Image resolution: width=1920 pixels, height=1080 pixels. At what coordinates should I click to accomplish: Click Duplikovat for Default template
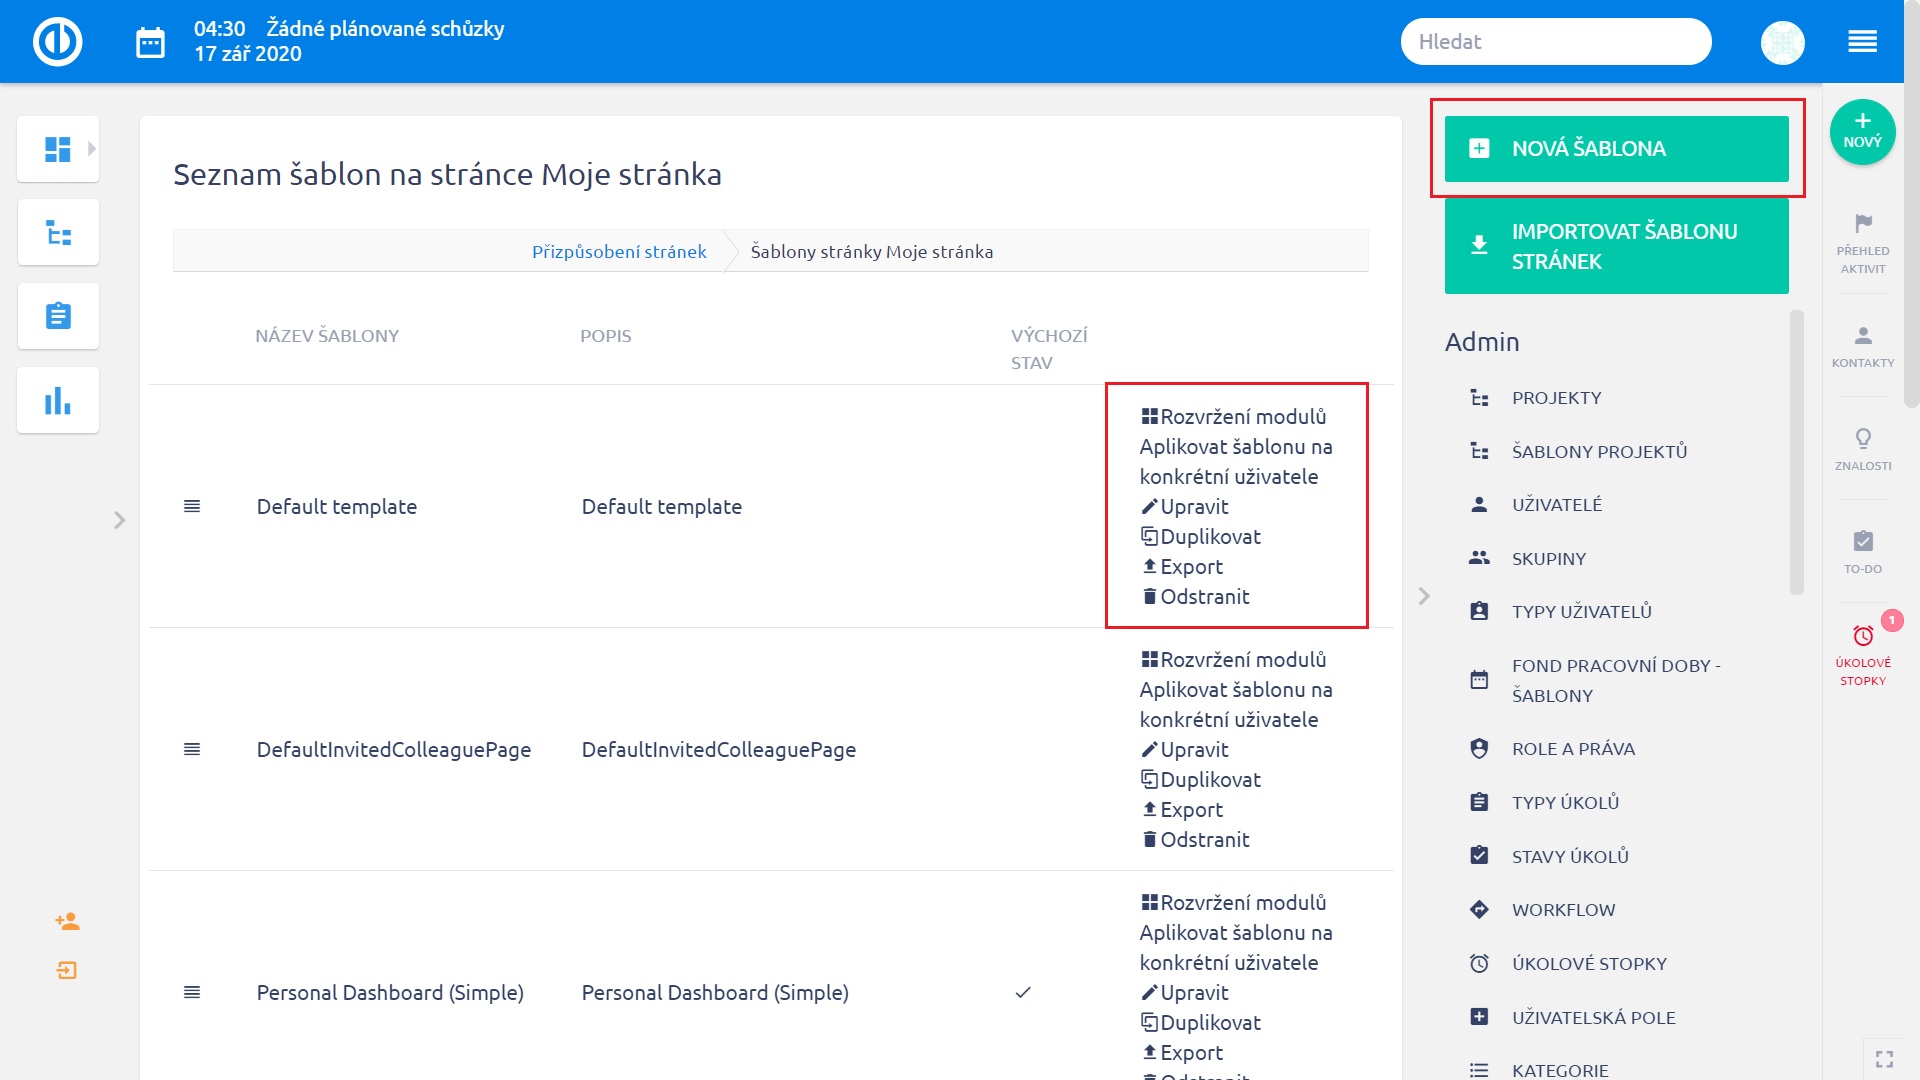1209,537
